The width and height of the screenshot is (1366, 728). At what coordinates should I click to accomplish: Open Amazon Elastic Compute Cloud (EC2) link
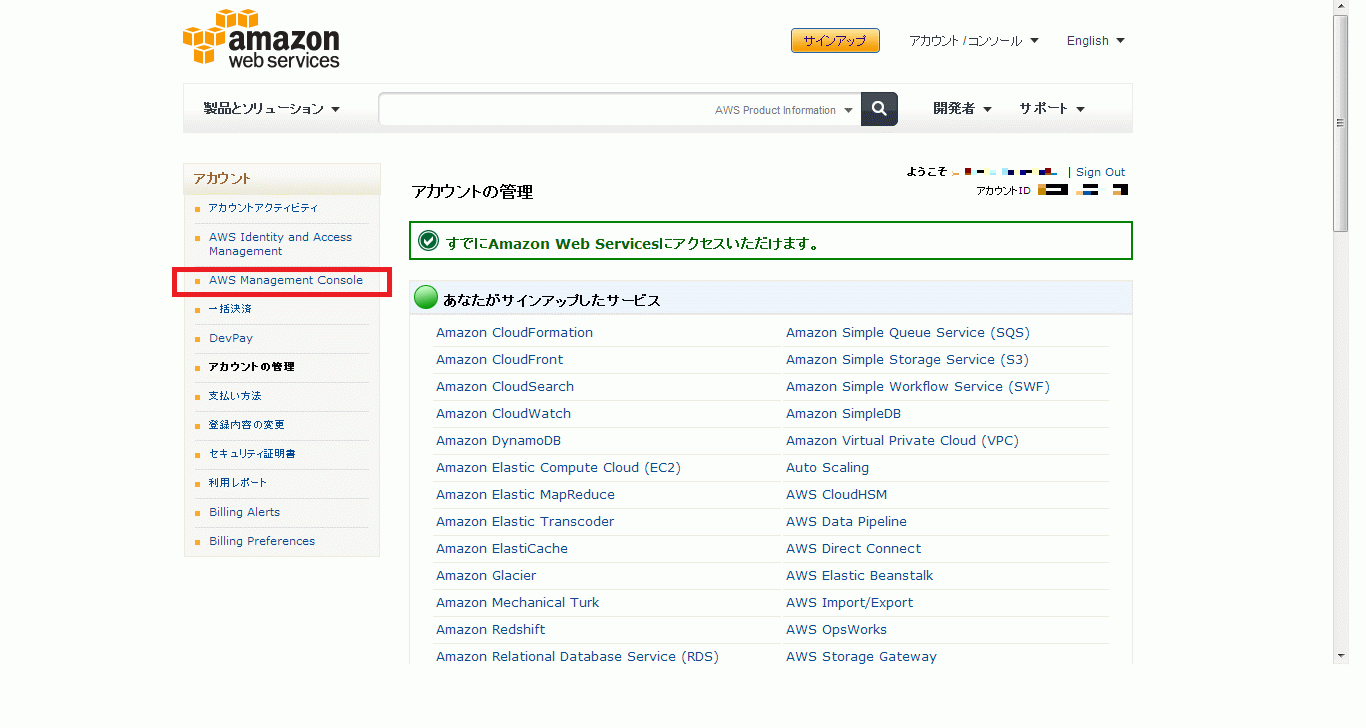[558, 468]
